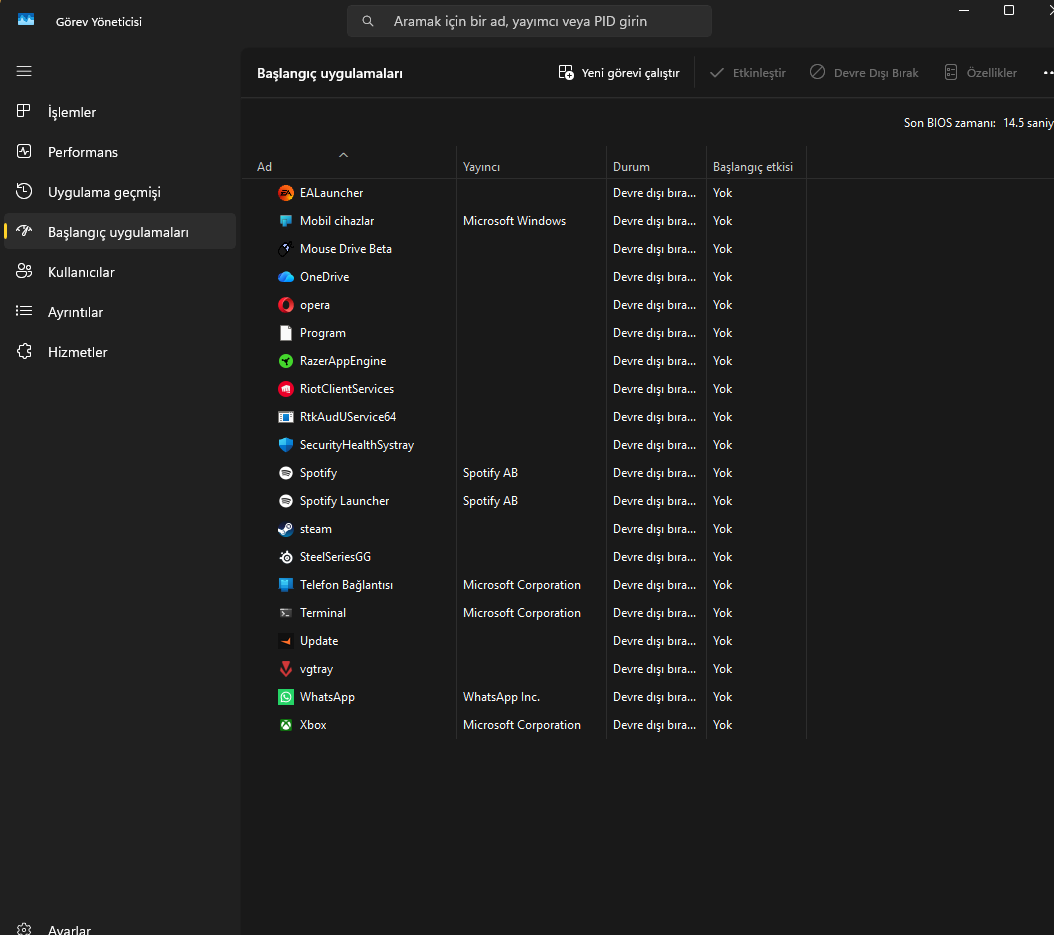
Task: Open the Kullanıcılar tab
Action: click(x=120, y=272)
